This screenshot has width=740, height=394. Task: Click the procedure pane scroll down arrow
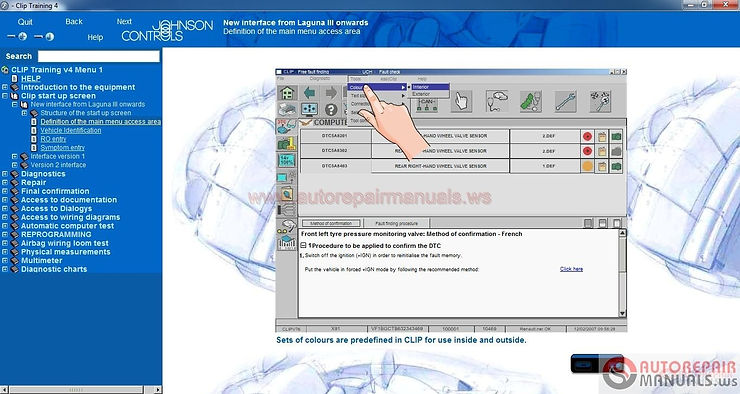coord(622,313)
